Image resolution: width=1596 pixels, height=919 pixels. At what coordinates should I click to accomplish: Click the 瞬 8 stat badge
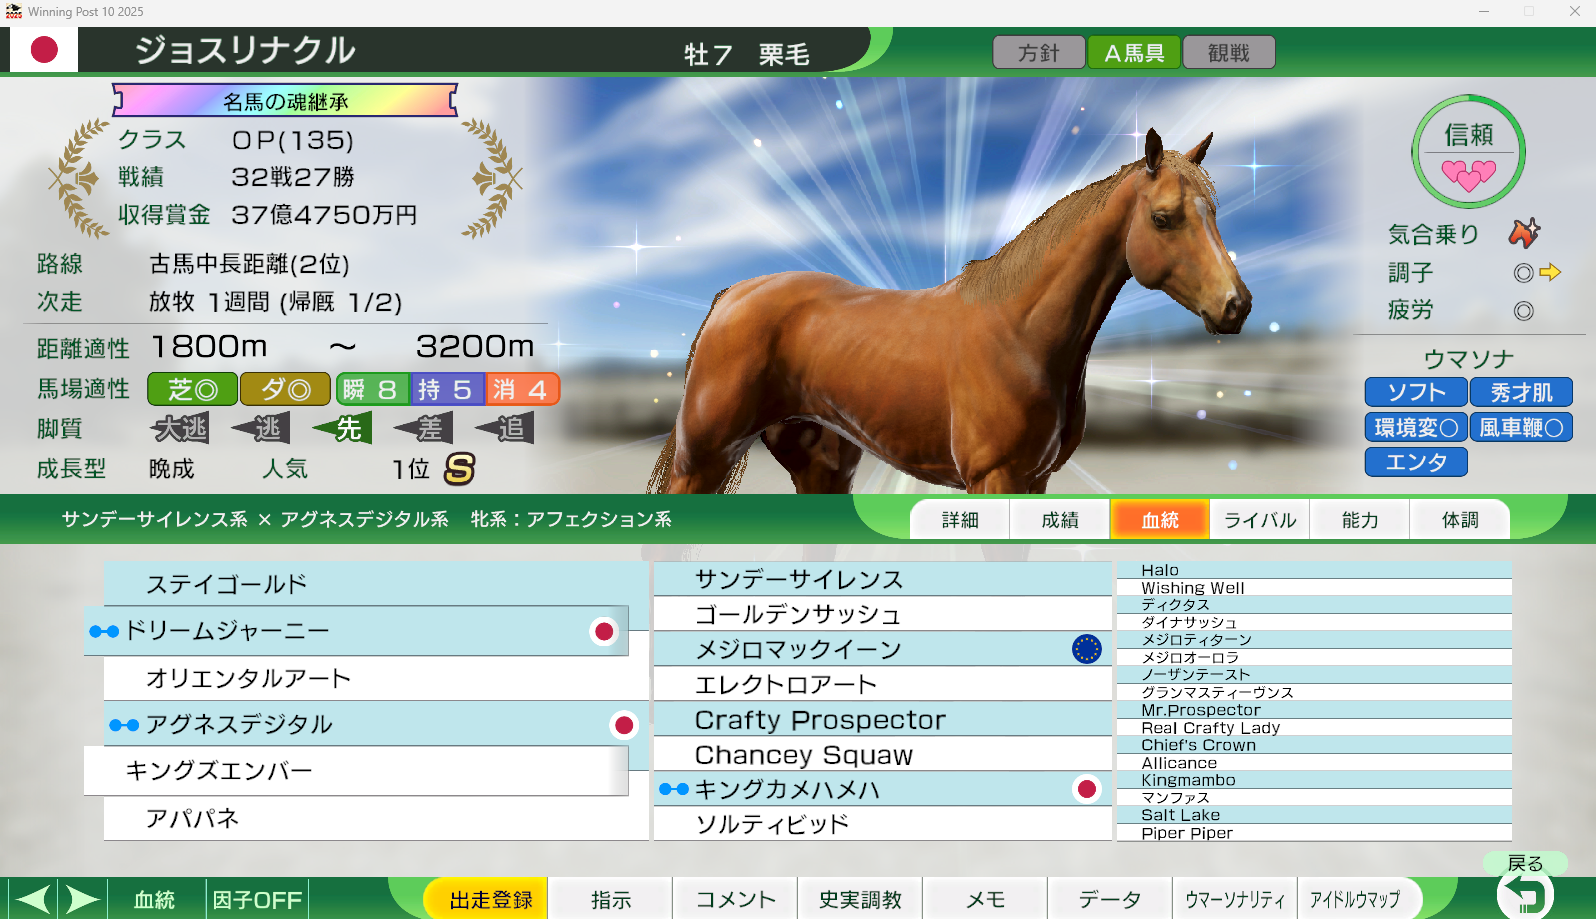coord(372,389)
